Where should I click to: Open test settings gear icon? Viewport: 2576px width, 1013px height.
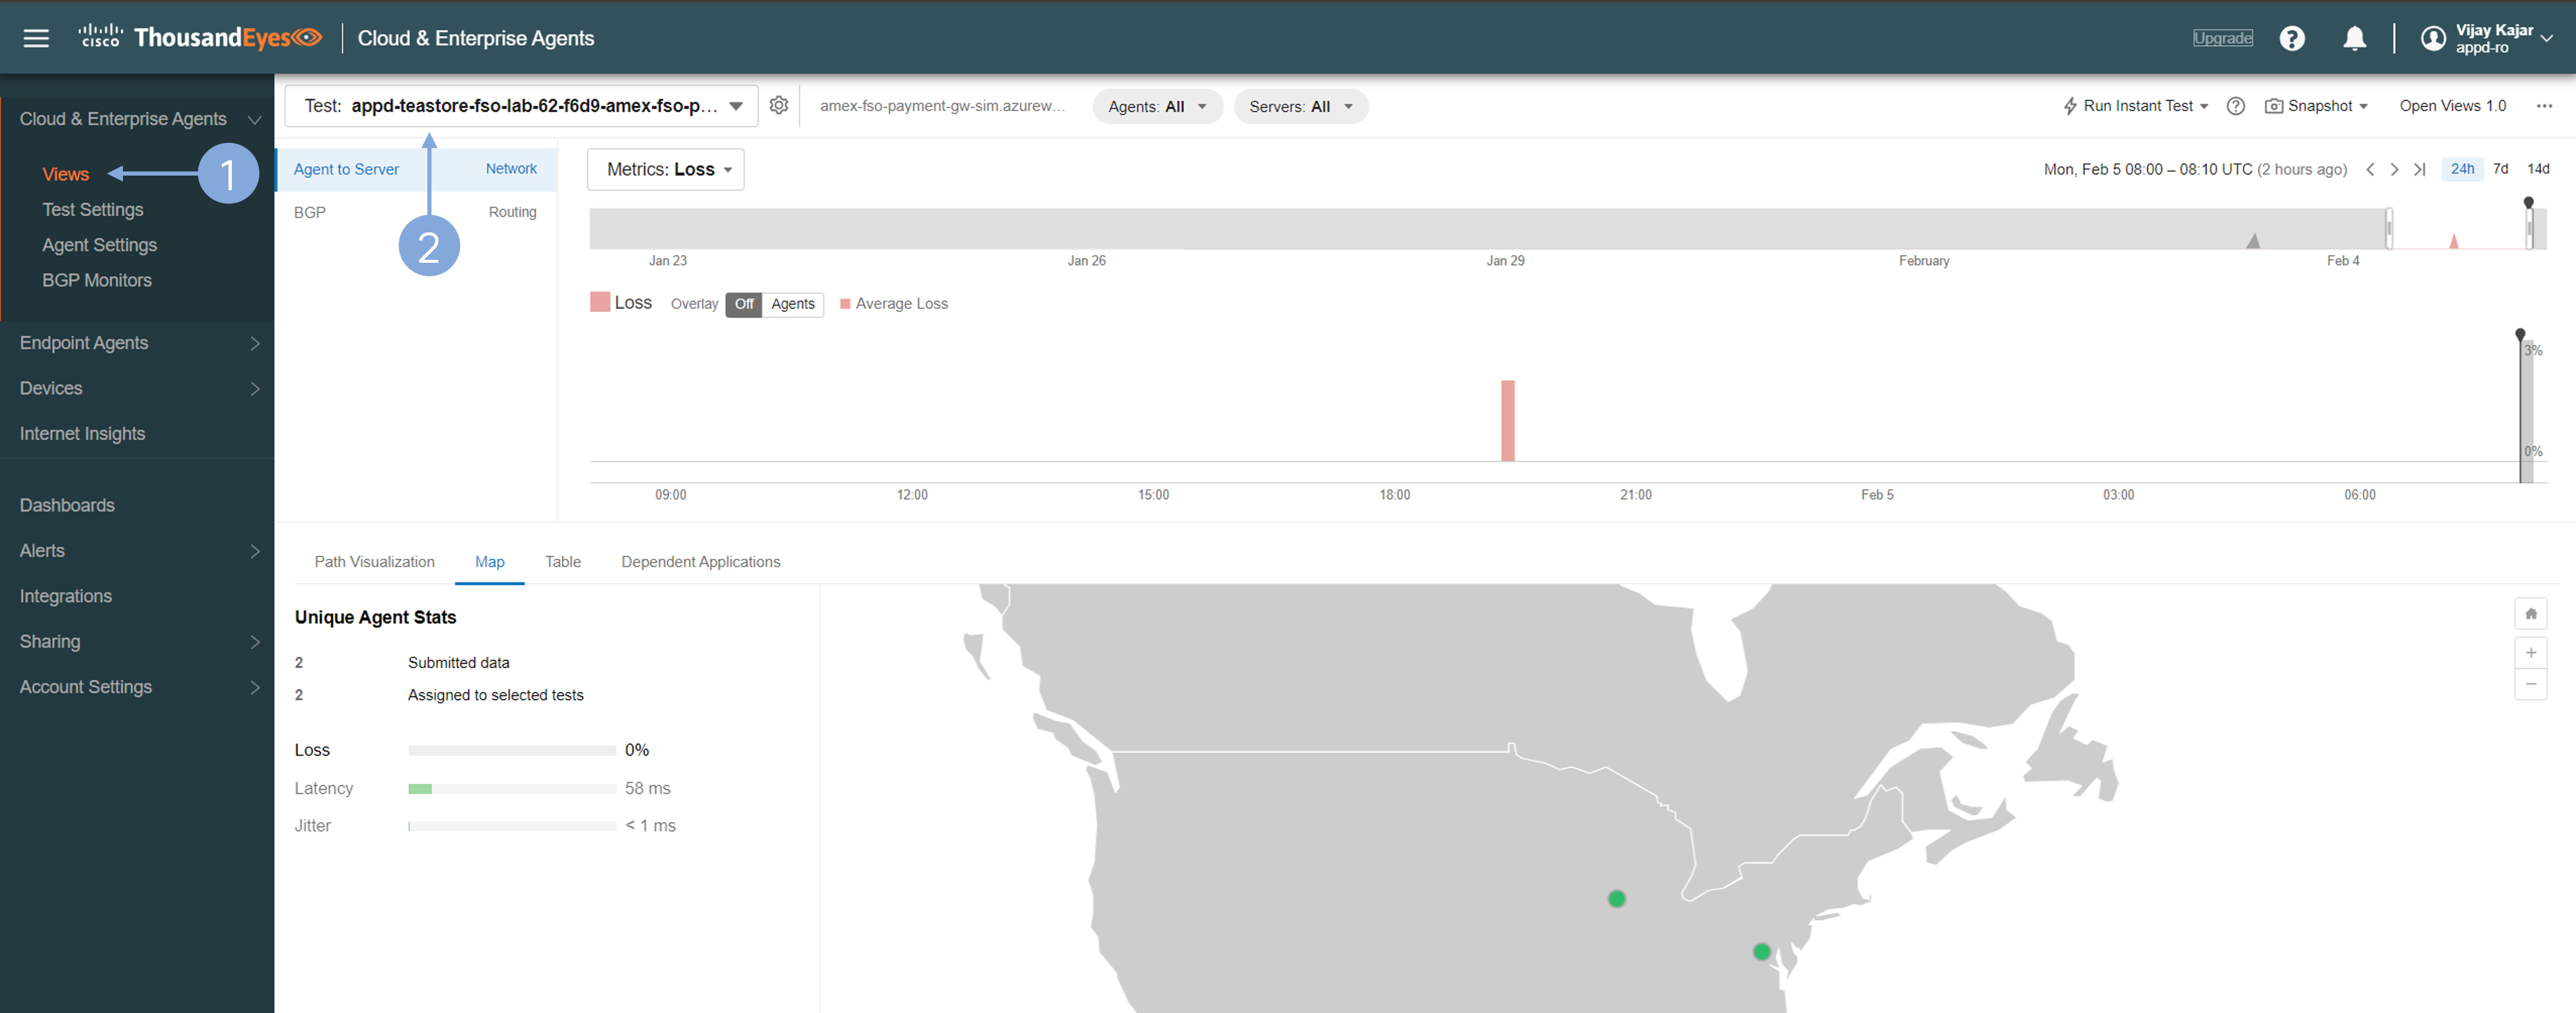point(779,106)
